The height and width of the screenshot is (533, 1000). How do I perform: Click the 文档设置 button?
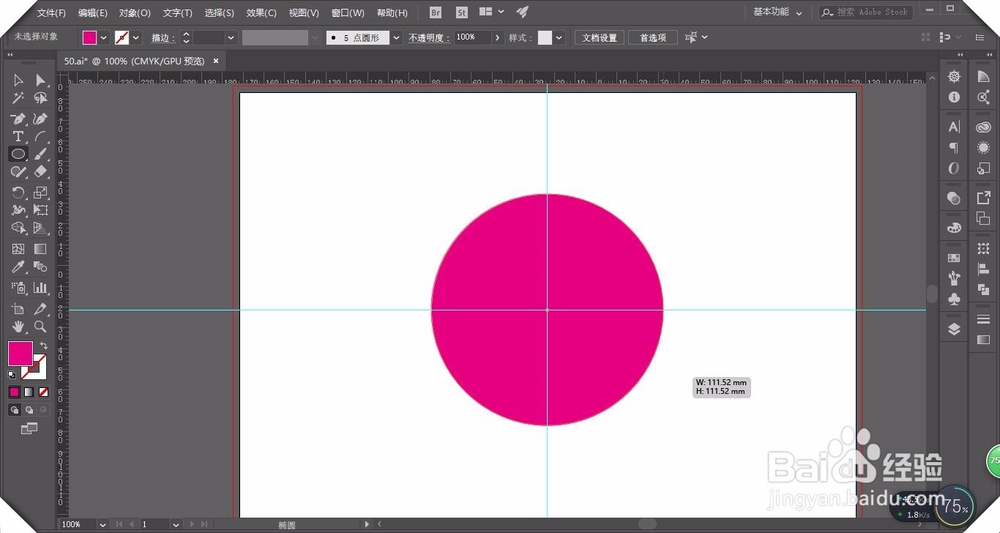tap(599, 38)
